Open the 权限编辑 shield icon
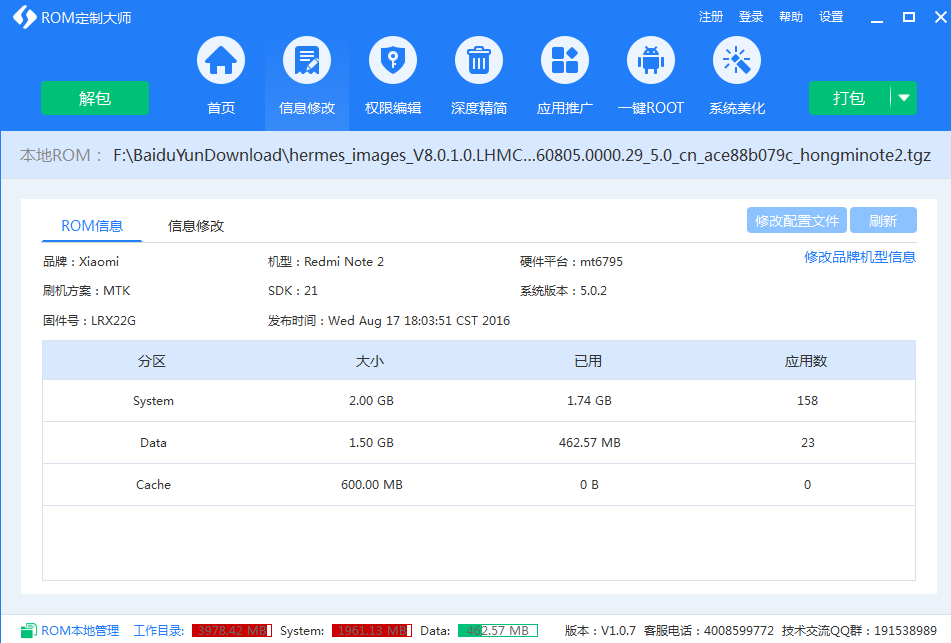The width and height of the screenshot is (951, 643). point(393,61)
